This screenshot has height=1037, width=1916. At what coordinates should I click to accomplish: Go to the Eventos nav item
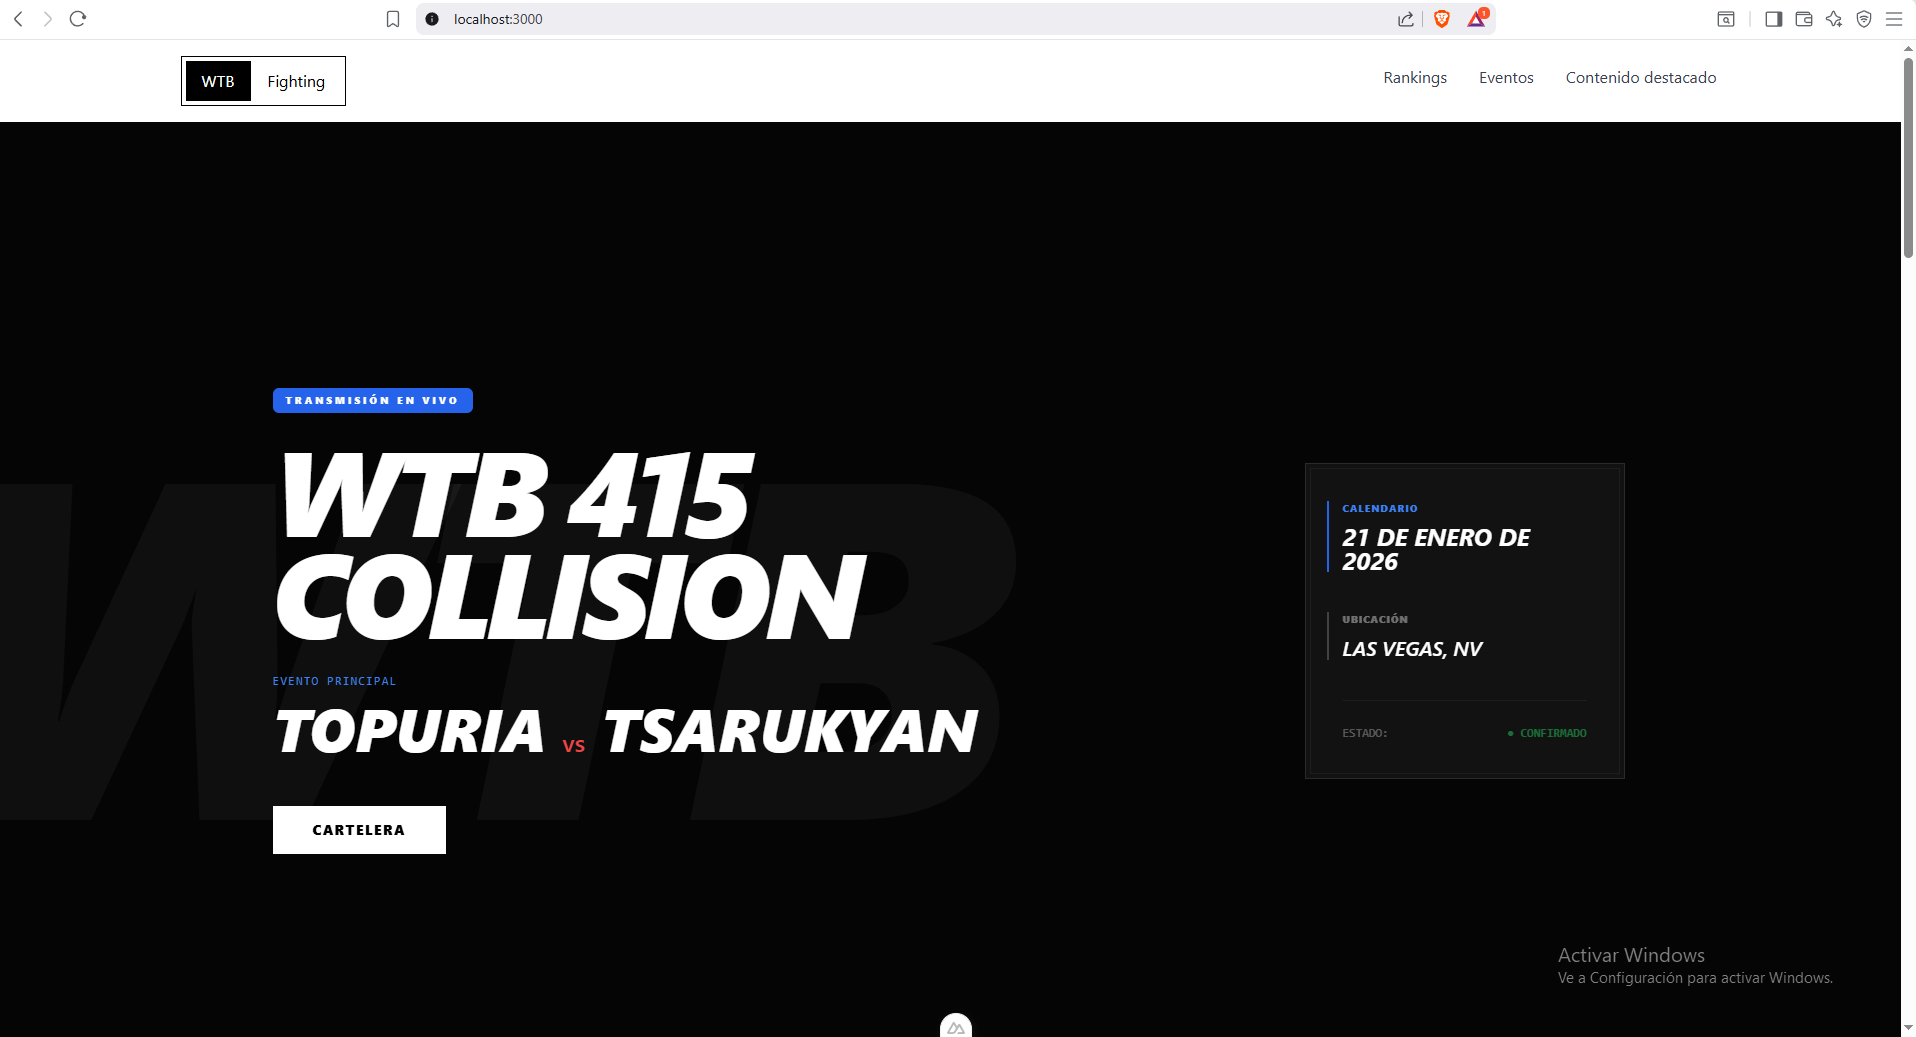pos(1506,78)
